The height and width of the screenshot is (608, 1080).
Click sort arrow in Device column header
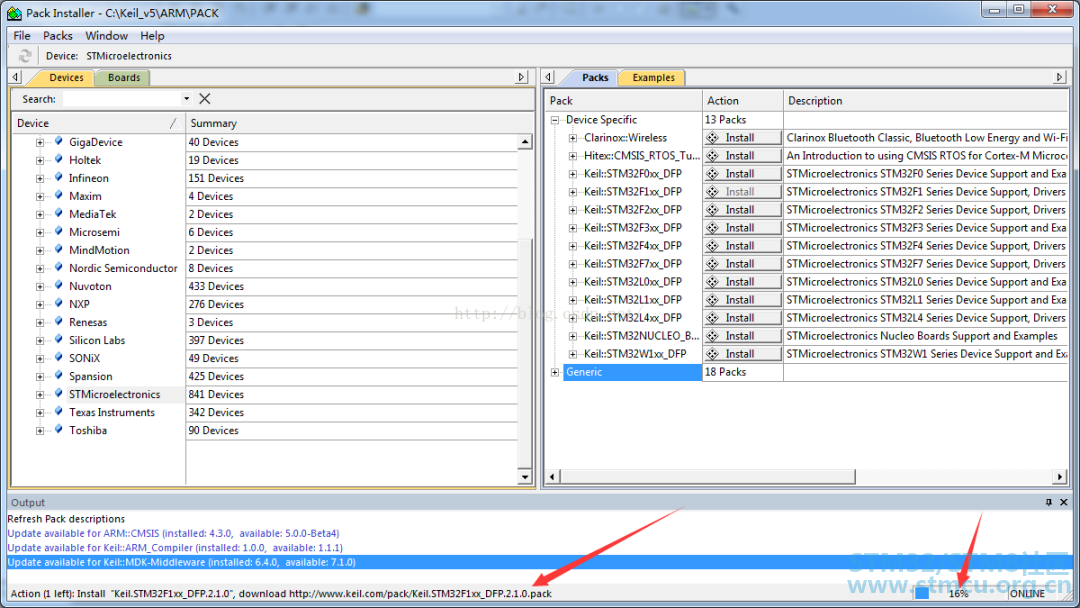click(x=174, y=123)
